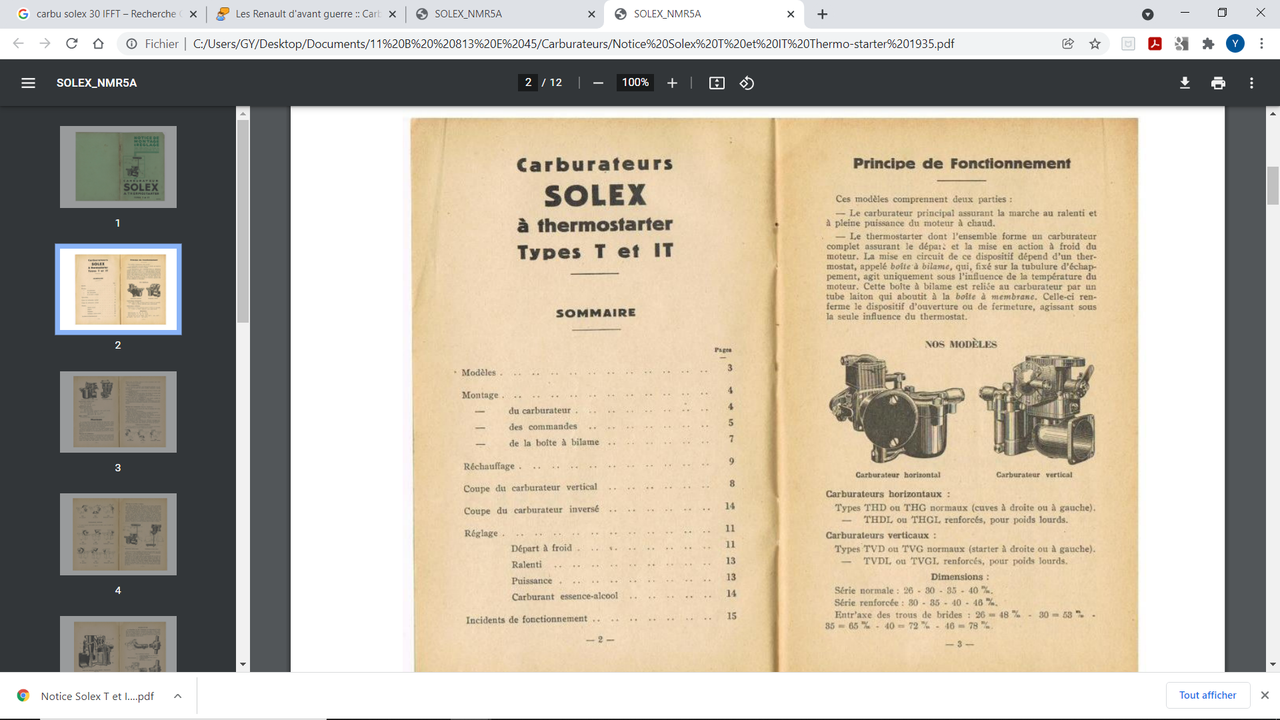Go back in browser history
The height and width of the screenshot is (720, 1280).
[x=18, y=44]
